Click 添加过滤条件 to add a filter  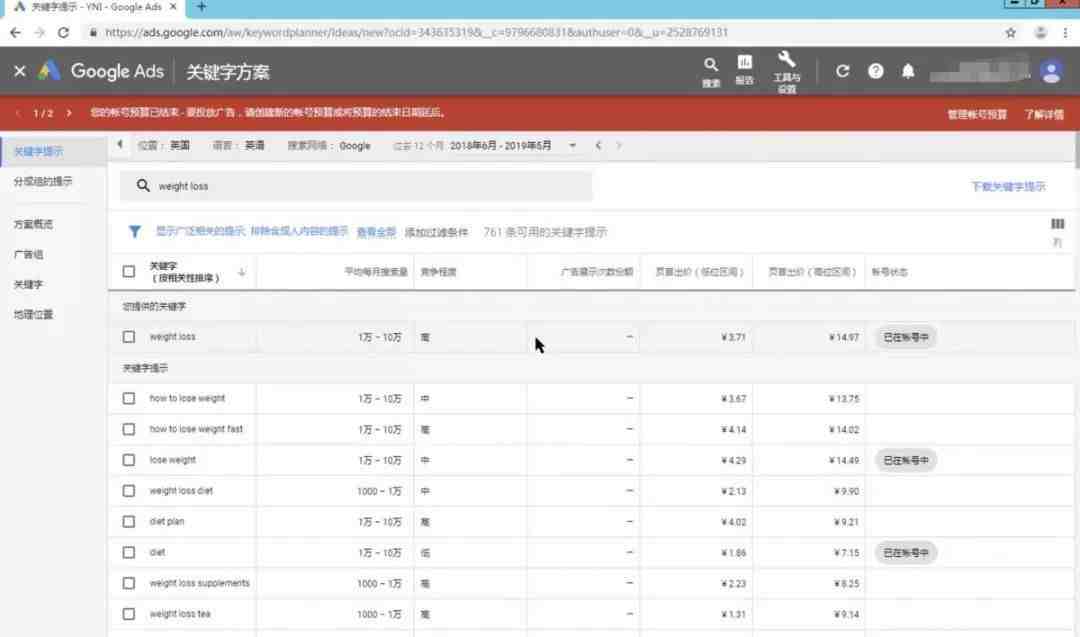coord(436,232)
